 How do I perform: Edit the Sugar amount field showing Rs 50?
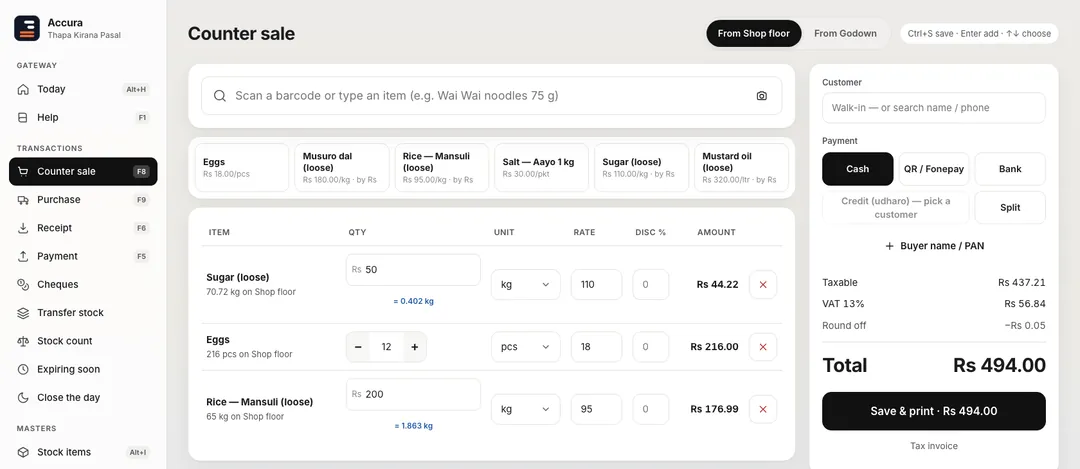point(413,270)
